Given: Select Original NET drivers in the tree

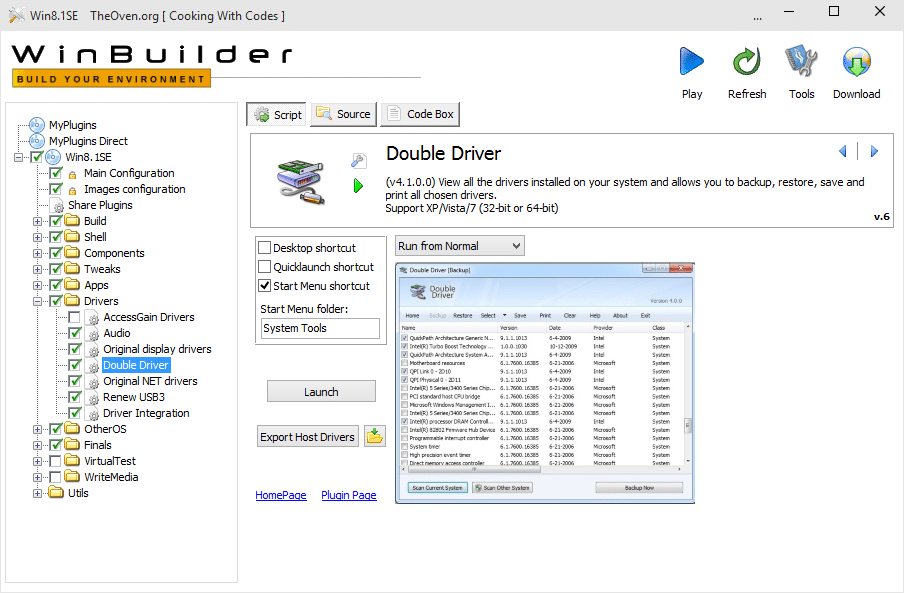Looking at the screenshot, I should pyautogui.click(x=150, y=381).
